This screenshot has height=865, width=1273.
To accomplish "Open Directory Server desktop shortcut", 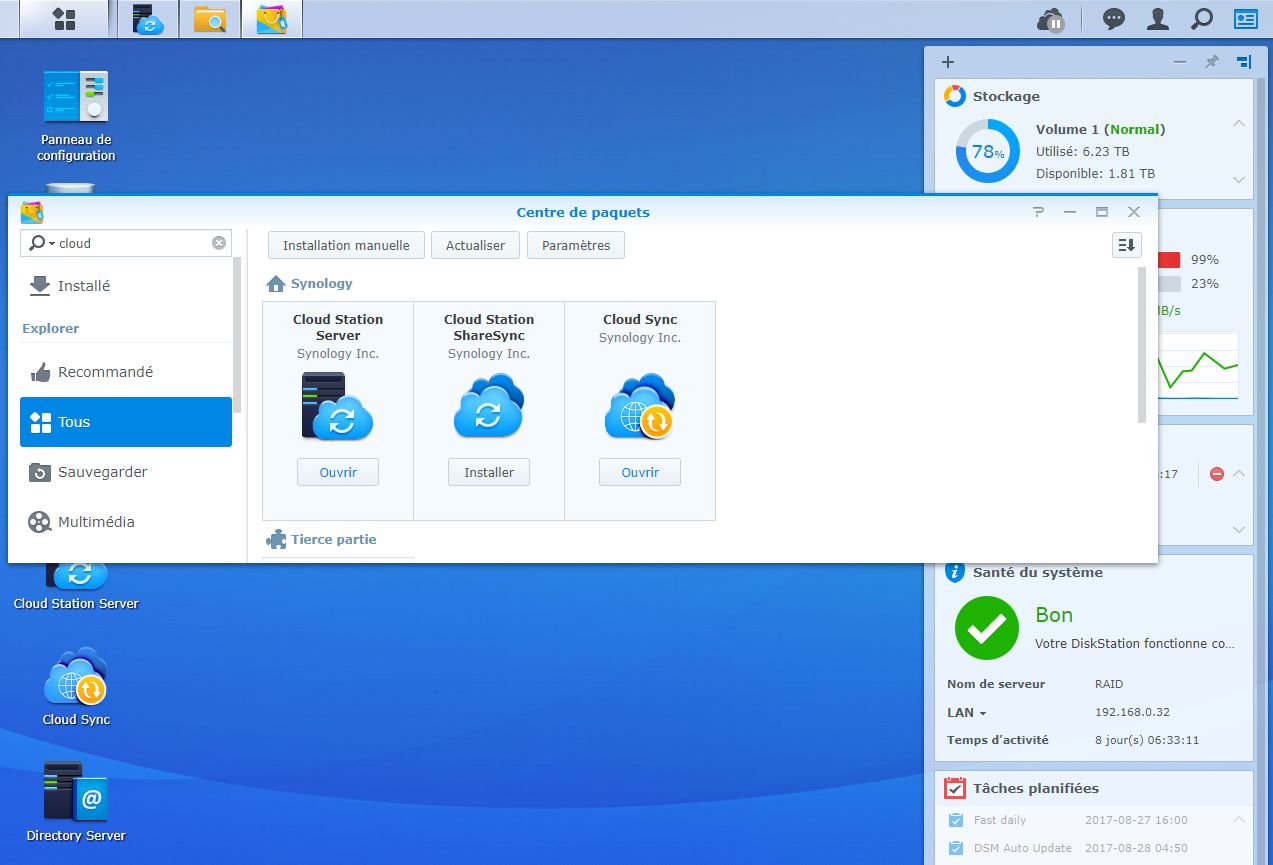I will (x=76, y=803).
